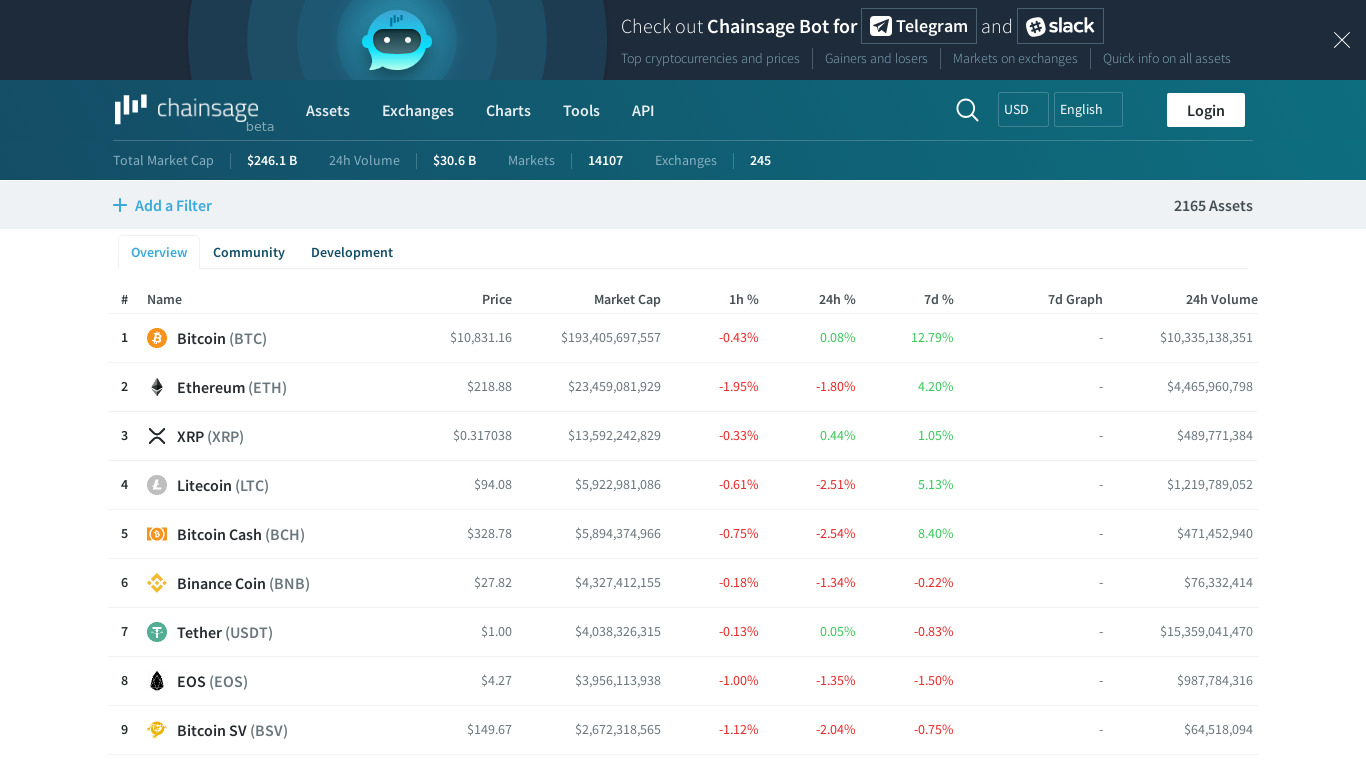The height and width of the screenshot is (768, 1366).
Task: Open the Litecoin (LTC) asset link
Action: (x=223, y=486)
